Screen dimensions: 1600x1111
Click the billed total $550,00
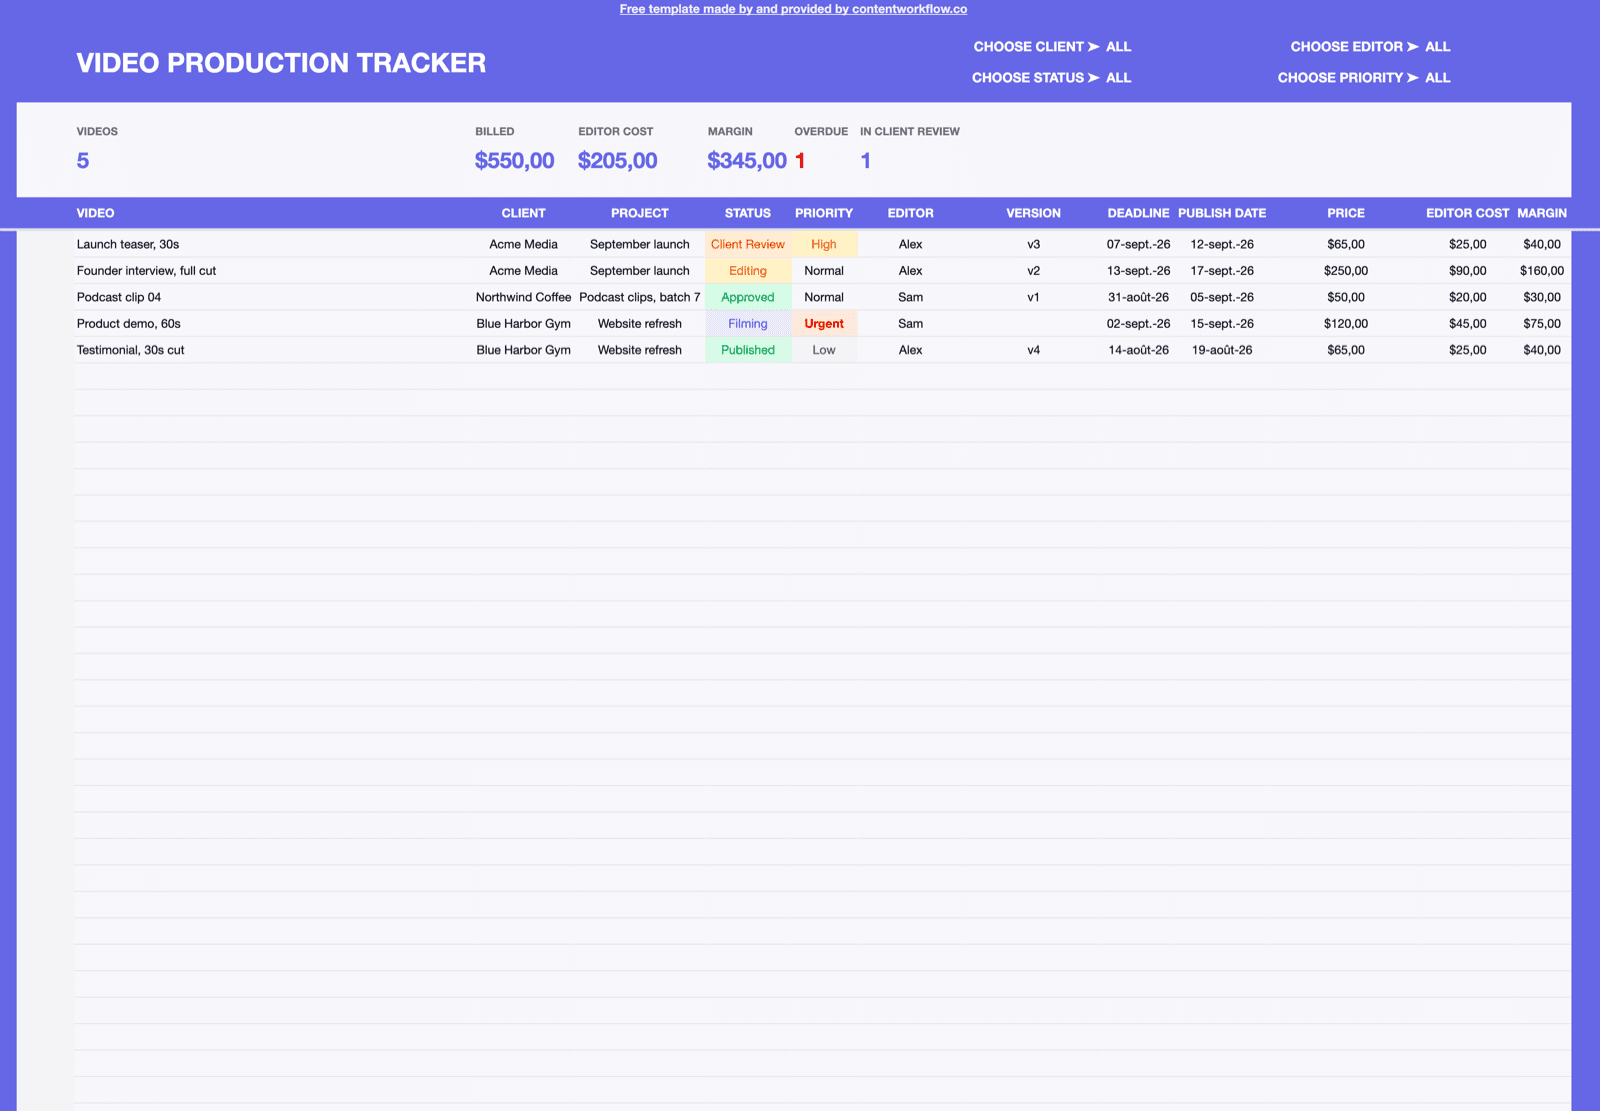click(514, 161)
